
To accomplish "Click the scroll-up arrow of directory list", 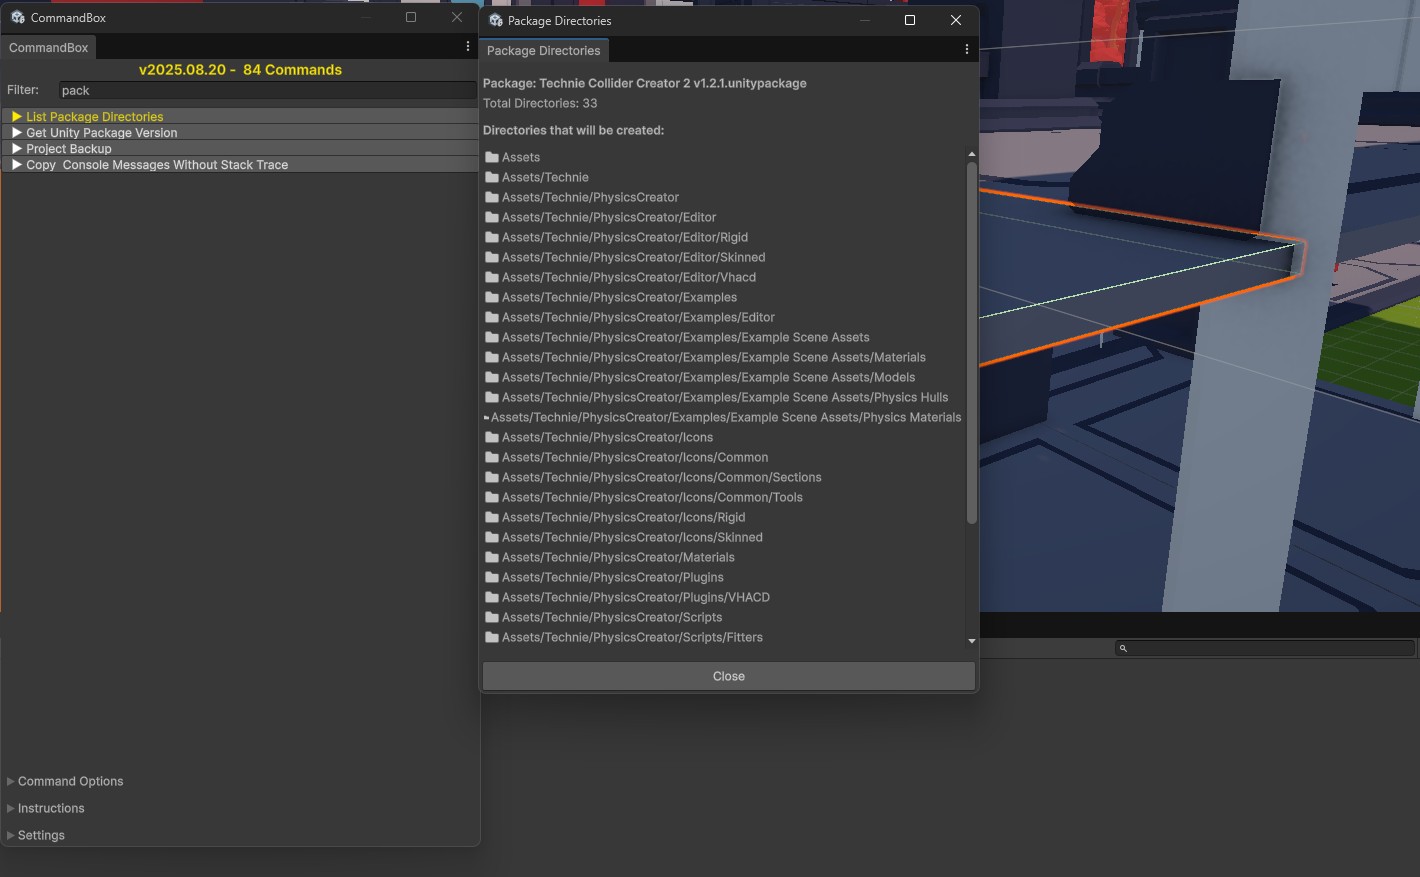I will click(971, 154).
